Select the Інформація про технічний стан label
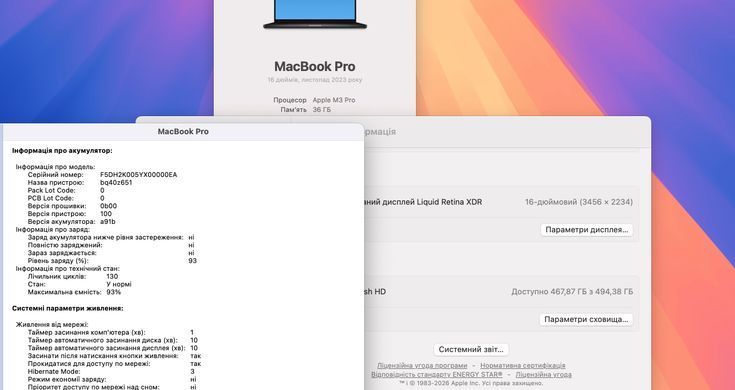 pyautogui.click(x=68, y=269)
